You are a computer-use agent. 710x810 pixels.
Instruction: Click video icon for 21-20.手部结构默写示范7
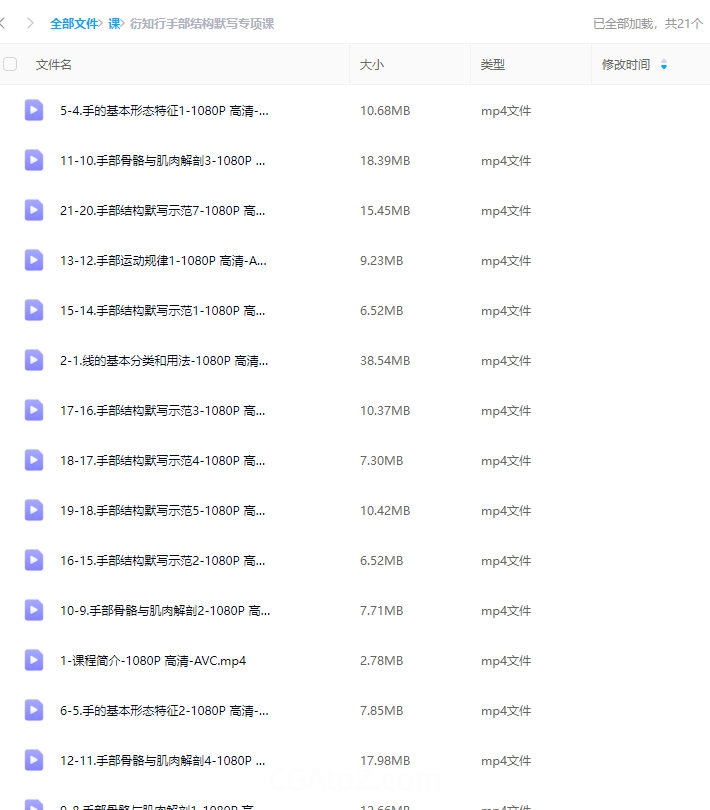(x=34, y=210)
